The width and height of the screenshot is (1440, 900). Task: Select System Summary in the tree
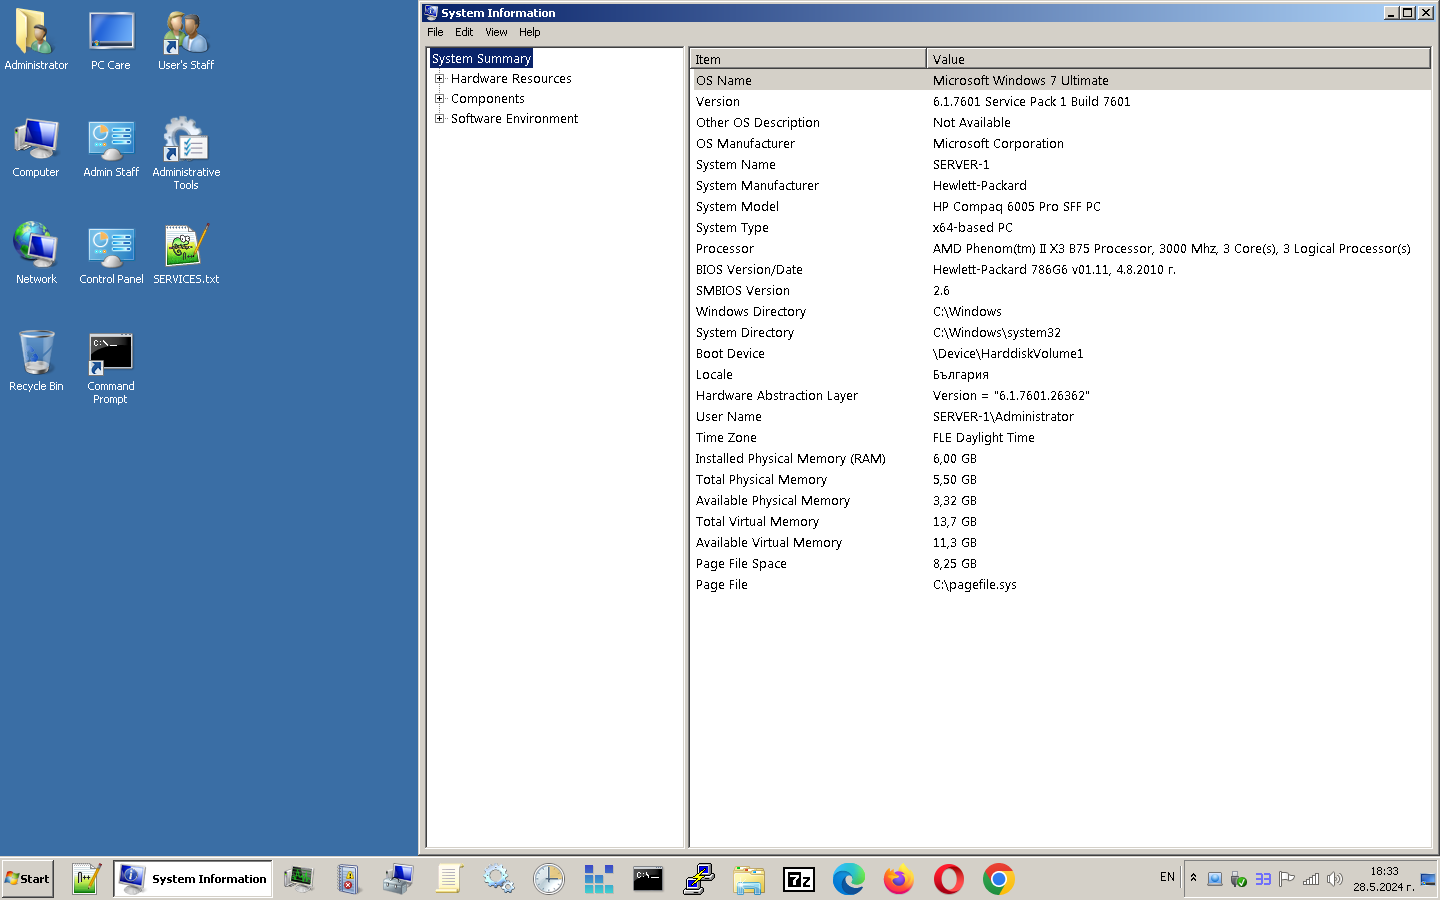(x=481, y=59)
